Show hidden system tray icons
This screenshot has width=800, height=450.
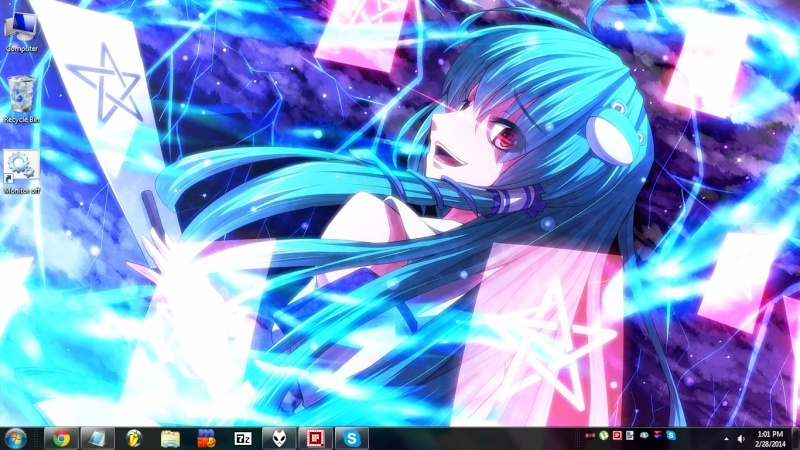(726, 439)
